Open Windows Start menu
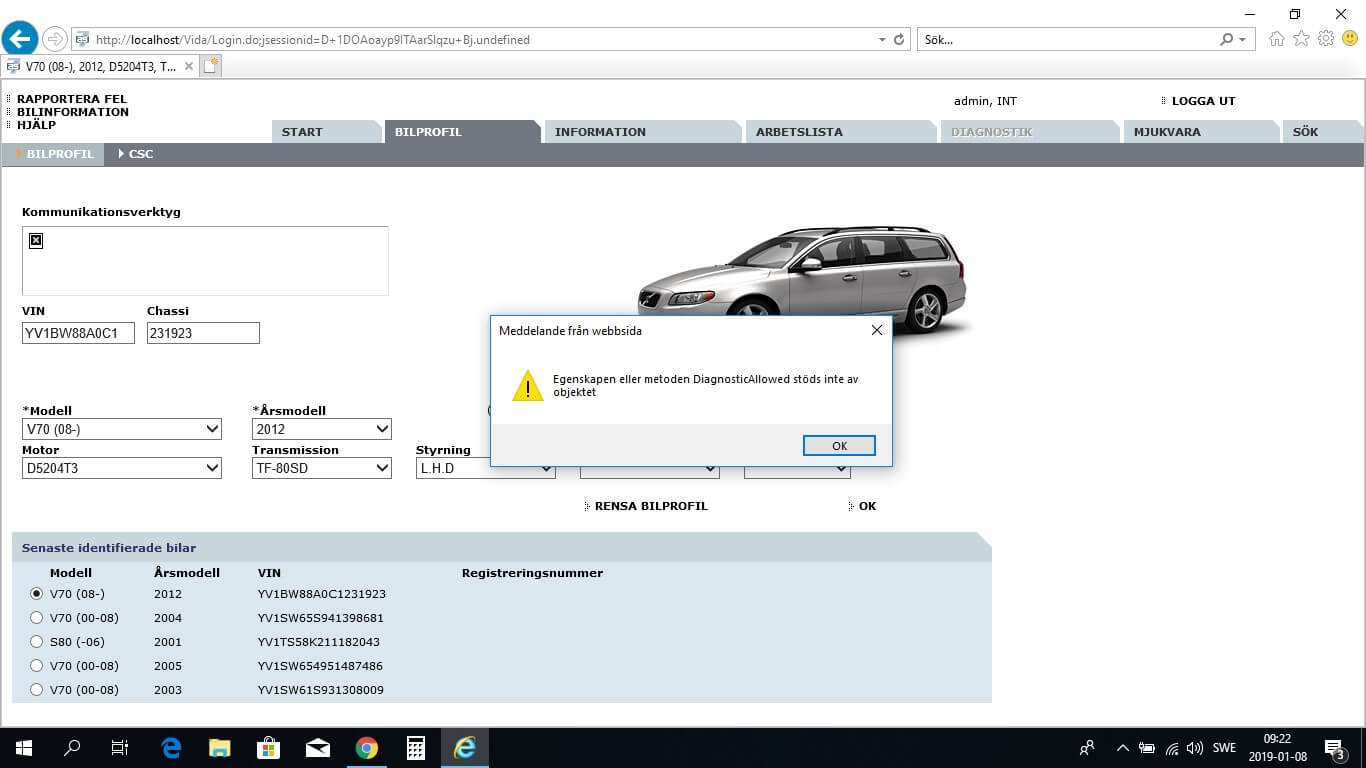Viewport: 1366px width, 768px height. (x=24, y=748)
